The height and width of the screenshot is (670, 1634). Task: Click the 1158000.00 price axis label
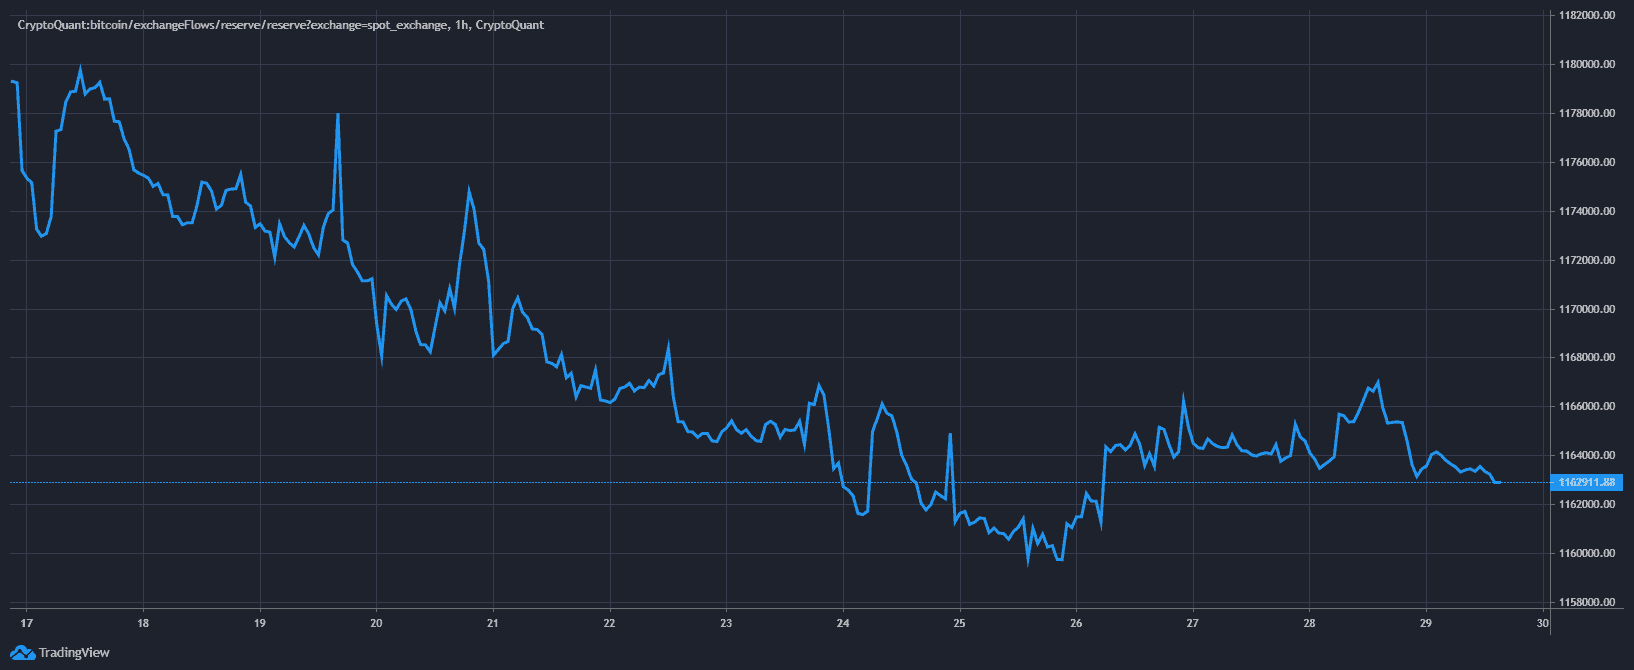[x=1587, y=603]
